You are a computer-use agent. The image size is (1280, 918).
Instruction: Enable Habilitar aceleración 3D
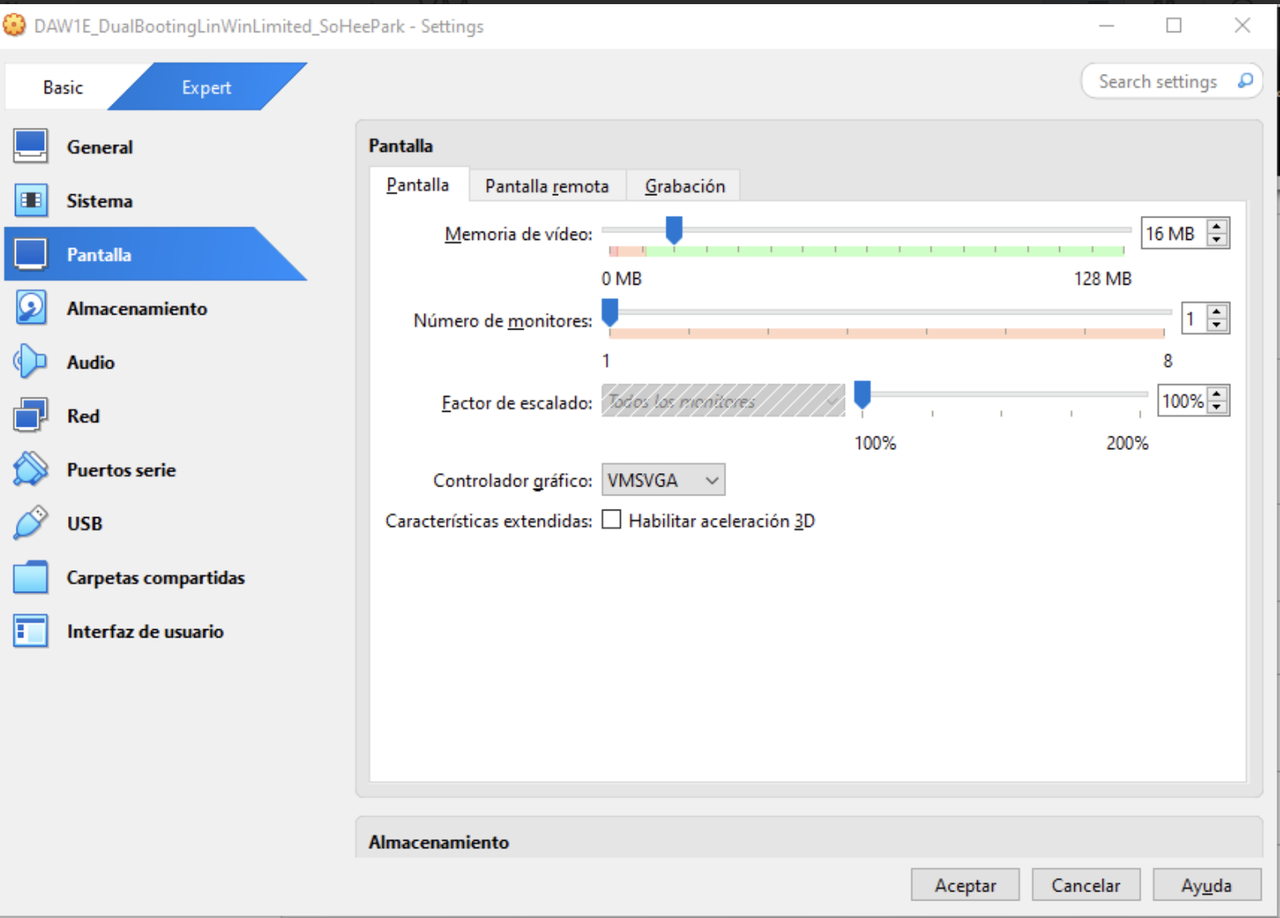click(x=613, y=520)
